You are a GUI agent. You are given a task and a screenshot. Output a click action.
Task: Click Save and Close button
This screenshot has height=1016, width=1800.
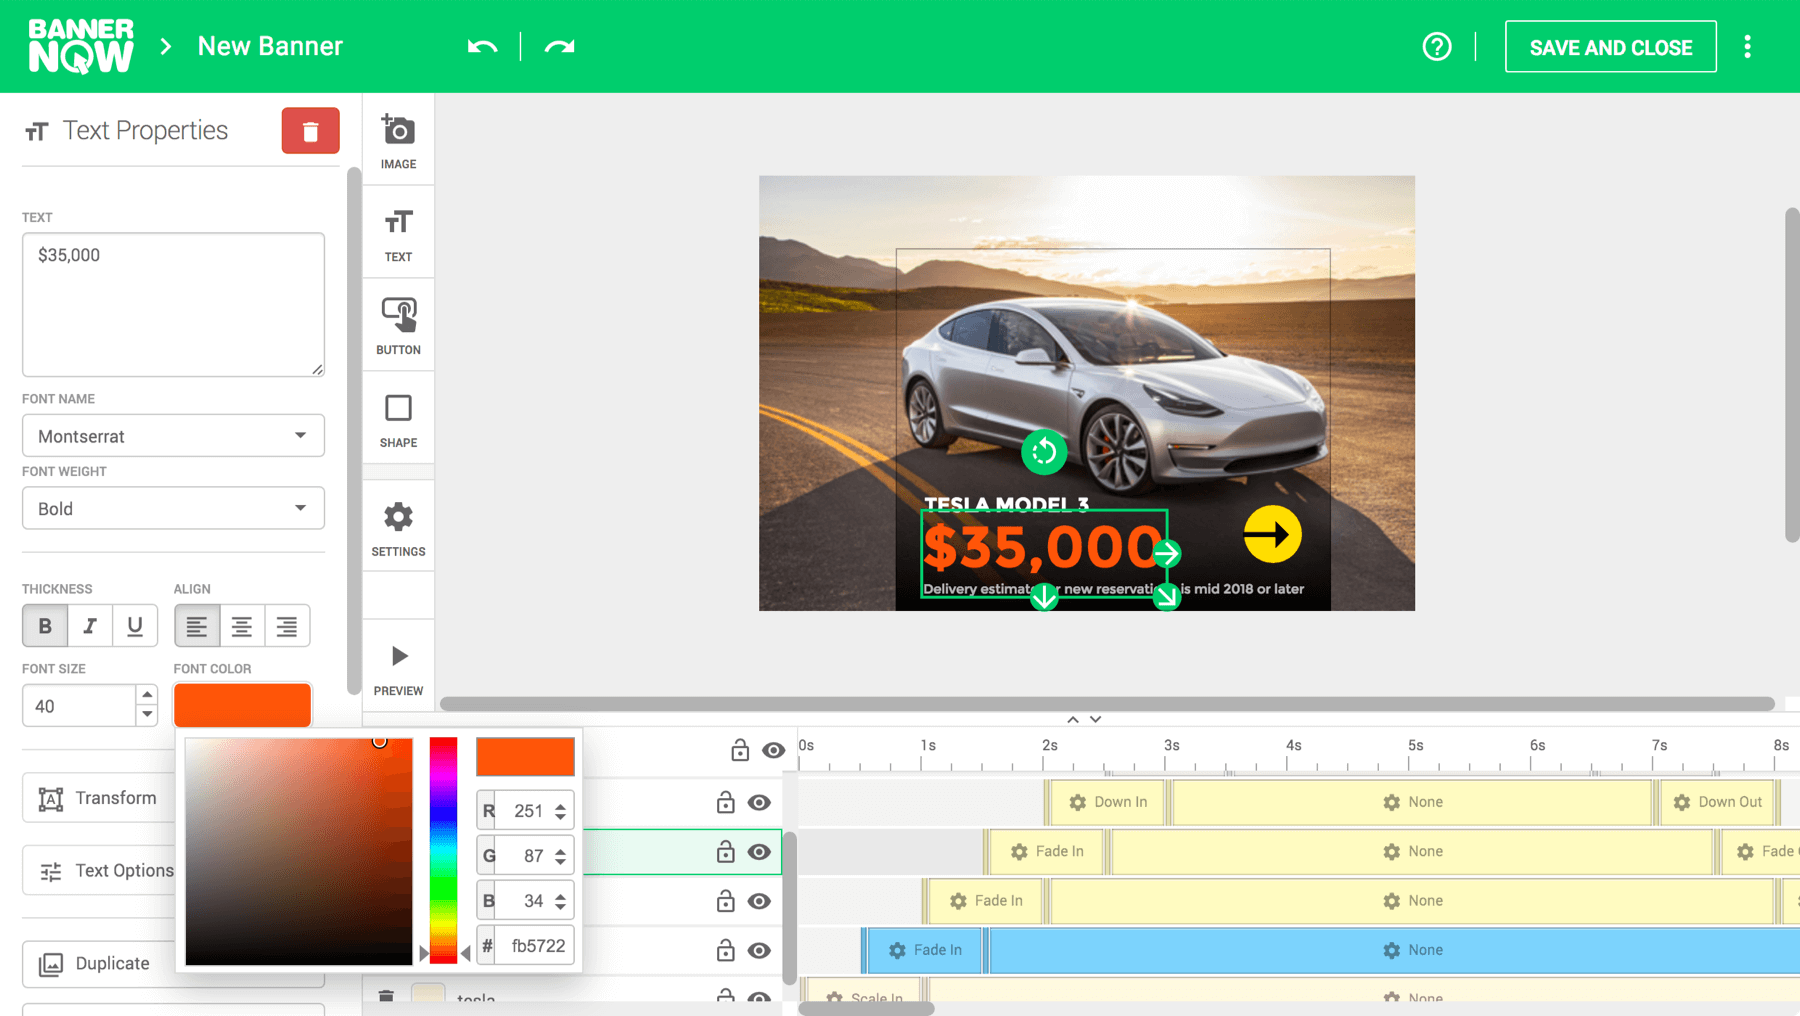1610,47
